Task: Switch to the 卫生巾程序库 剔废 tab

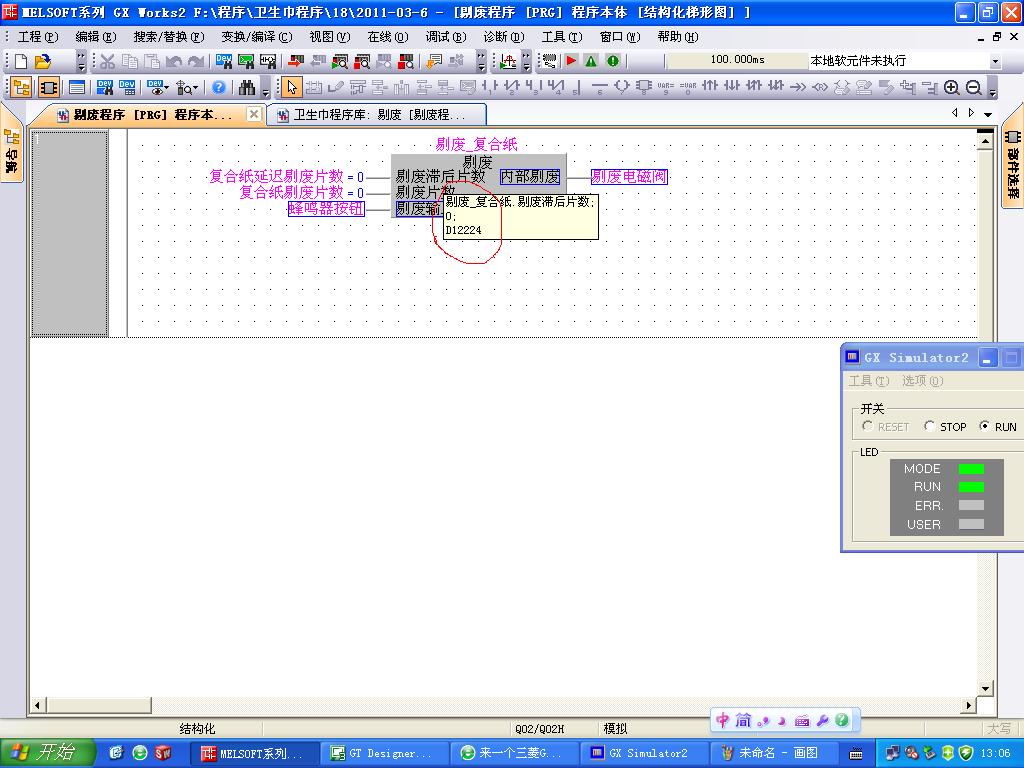Action: (377, 115)
